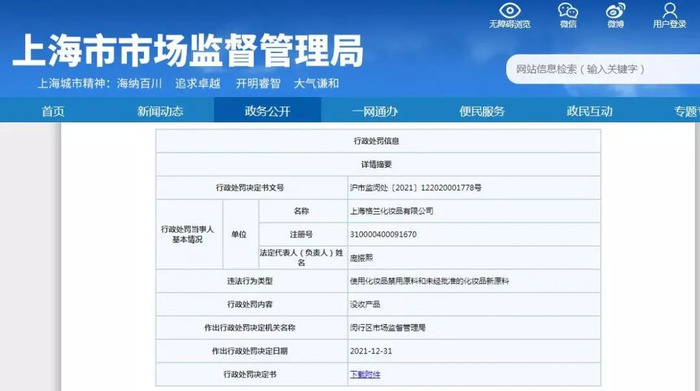Click the decision date 2021-12-31 cell

coord(474,351)
